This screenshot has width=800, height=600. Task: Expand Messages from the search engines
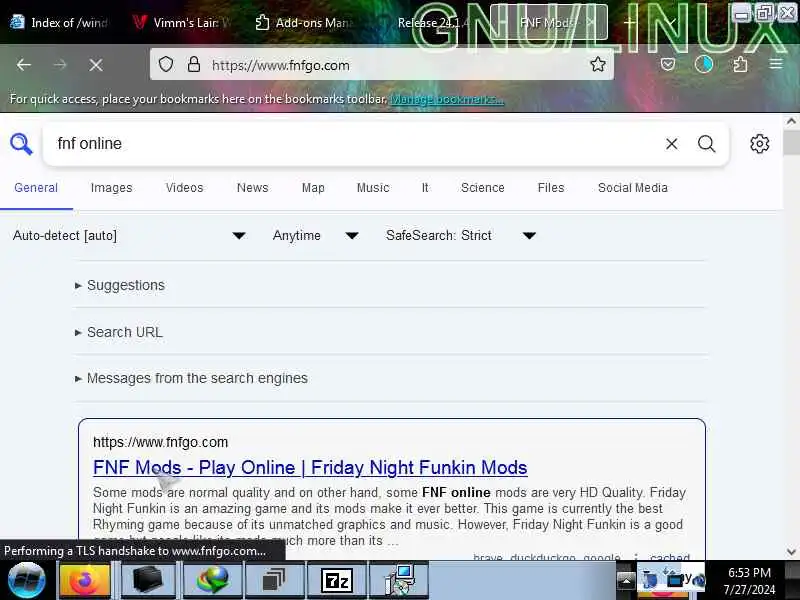click(191, 378)
